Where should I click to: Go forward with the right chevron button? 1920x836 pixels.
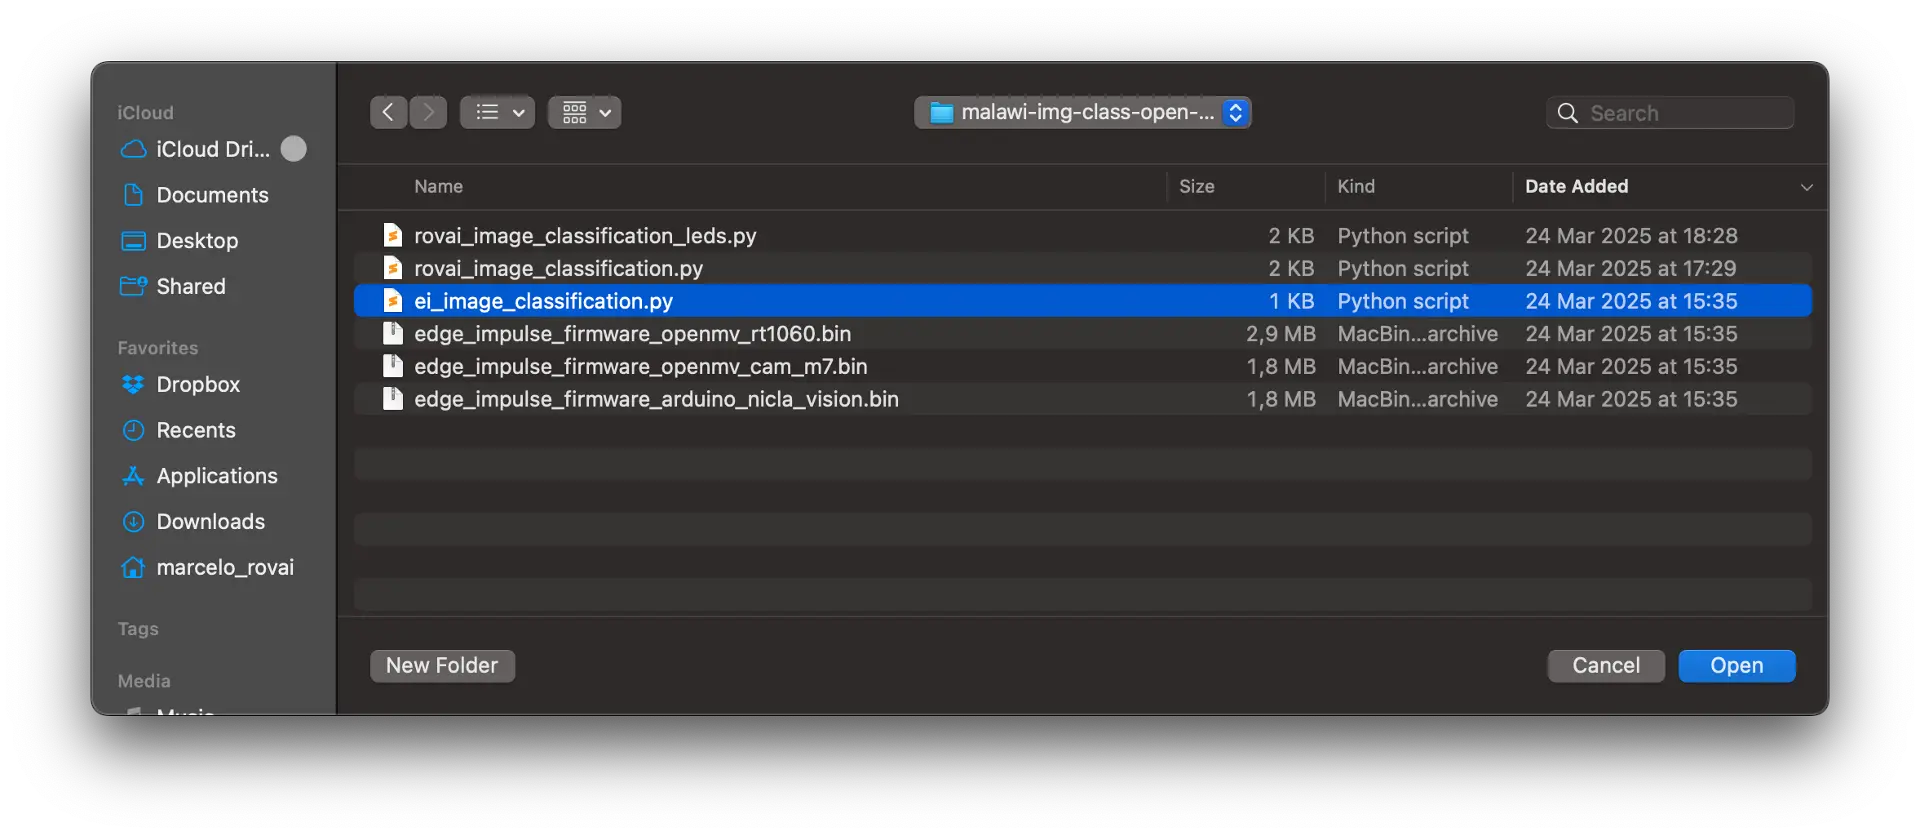pos(428,113)
